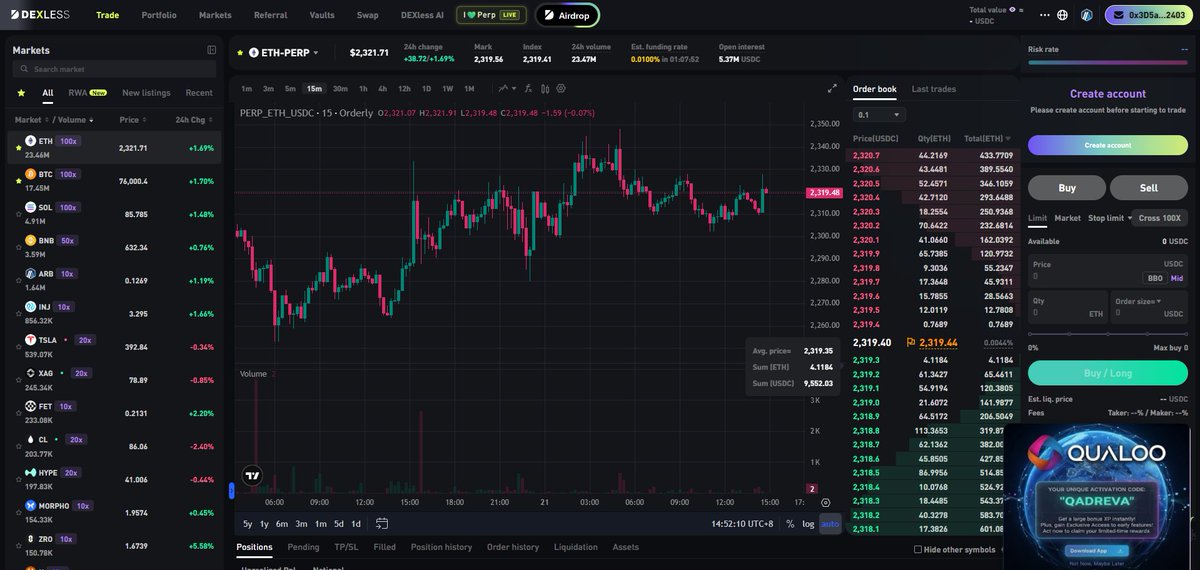Click the orange flag icon beside 2,319.44
Viewport: 1200px width, 570px height.
click(x=911, y=342)
